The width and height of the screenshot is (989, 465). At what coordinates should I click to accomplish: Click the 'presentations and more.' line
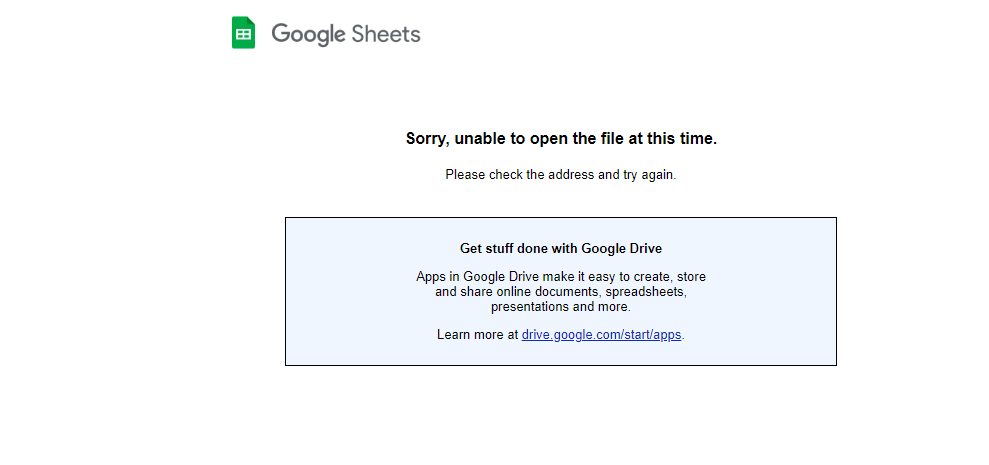coord(561,307)
